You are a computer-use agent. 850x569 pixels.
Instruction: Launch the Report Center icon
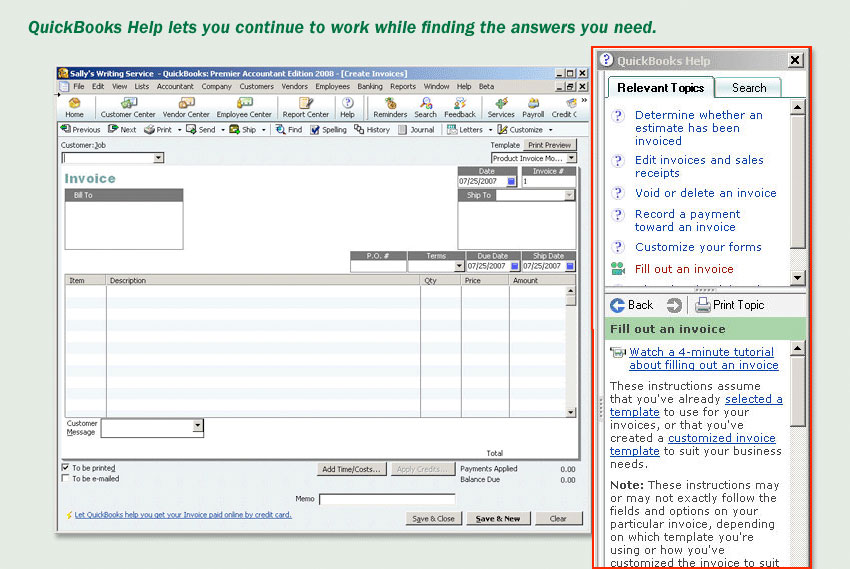[305, 107]
